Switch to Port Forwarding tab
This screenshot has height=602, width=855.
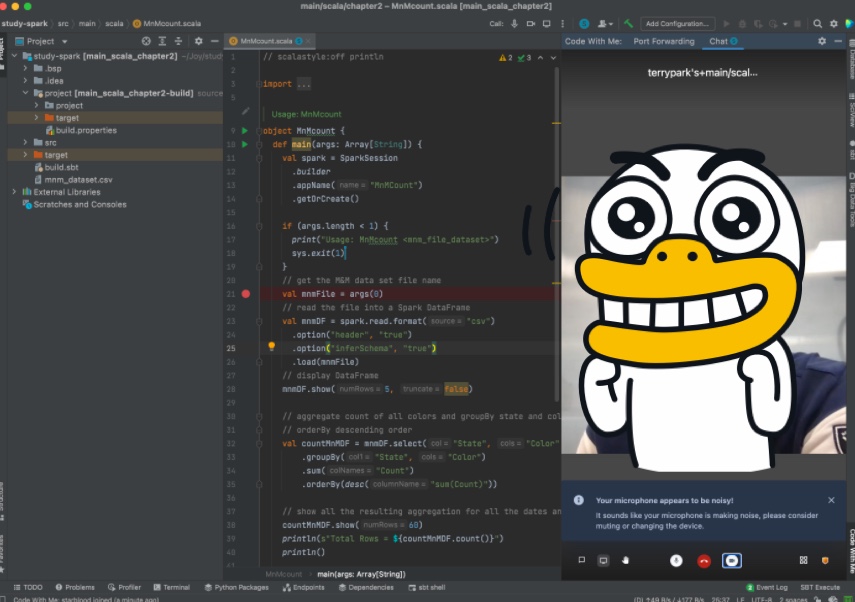point(664,41)
